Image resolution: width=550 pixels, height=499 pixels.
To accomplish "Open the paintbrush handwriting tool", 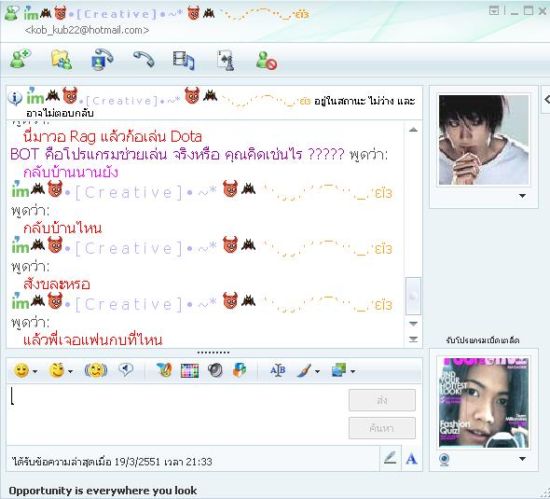I will 304,370.
